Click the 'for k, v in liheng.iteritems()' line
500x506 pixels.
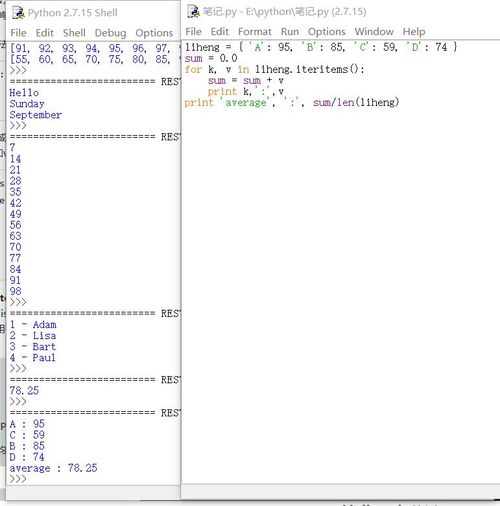(275, 69)
